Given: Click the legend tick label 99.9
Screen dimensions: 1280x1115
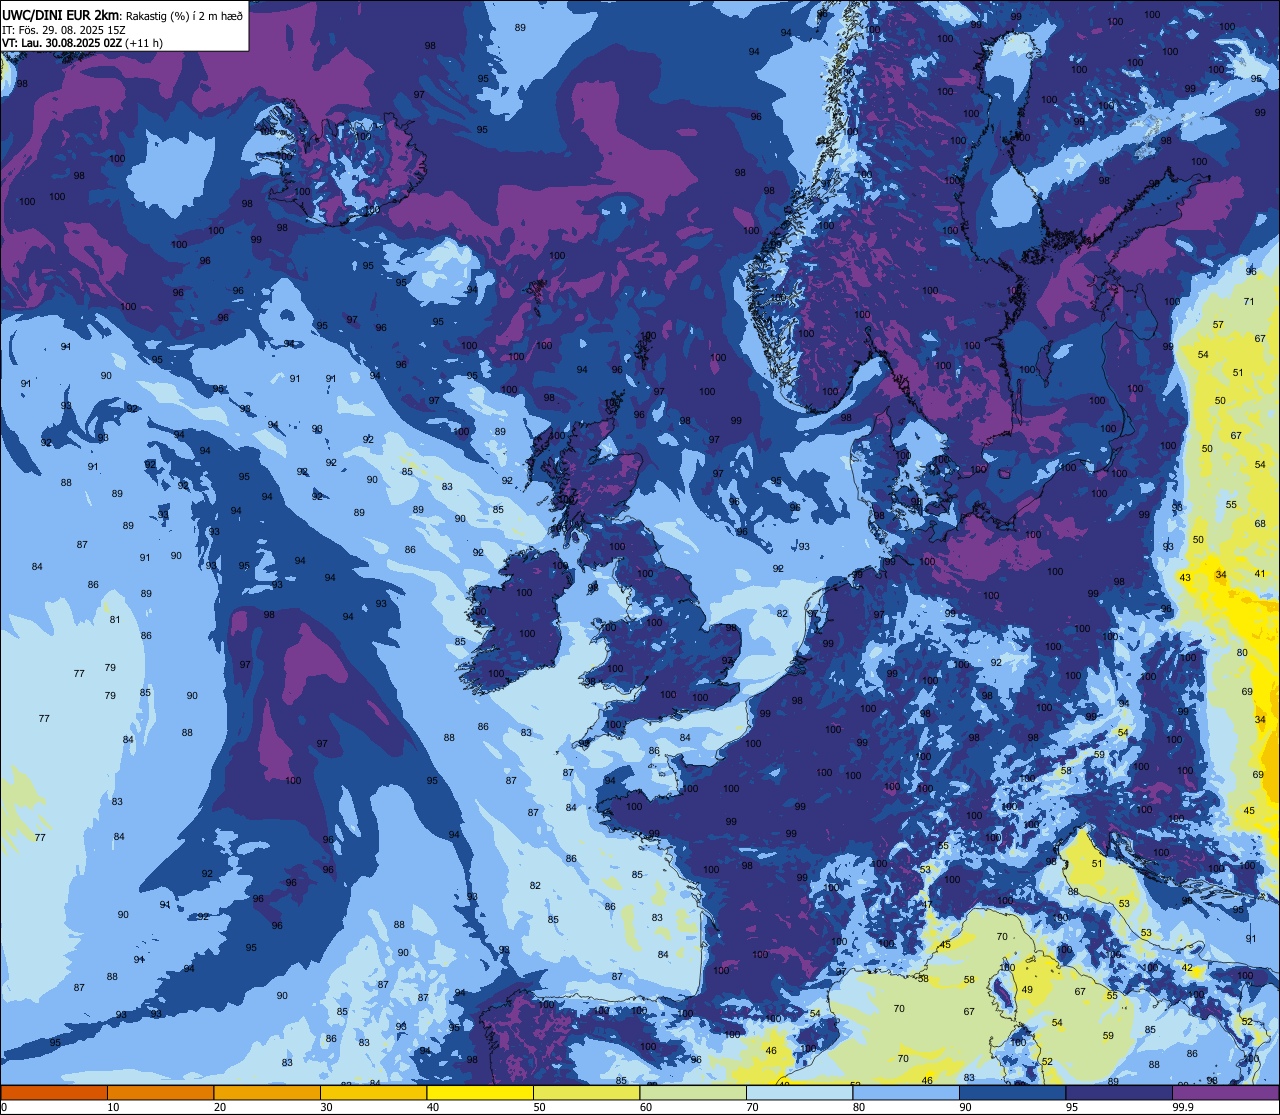Looking at the screenshot, I should point(1182,1107).
